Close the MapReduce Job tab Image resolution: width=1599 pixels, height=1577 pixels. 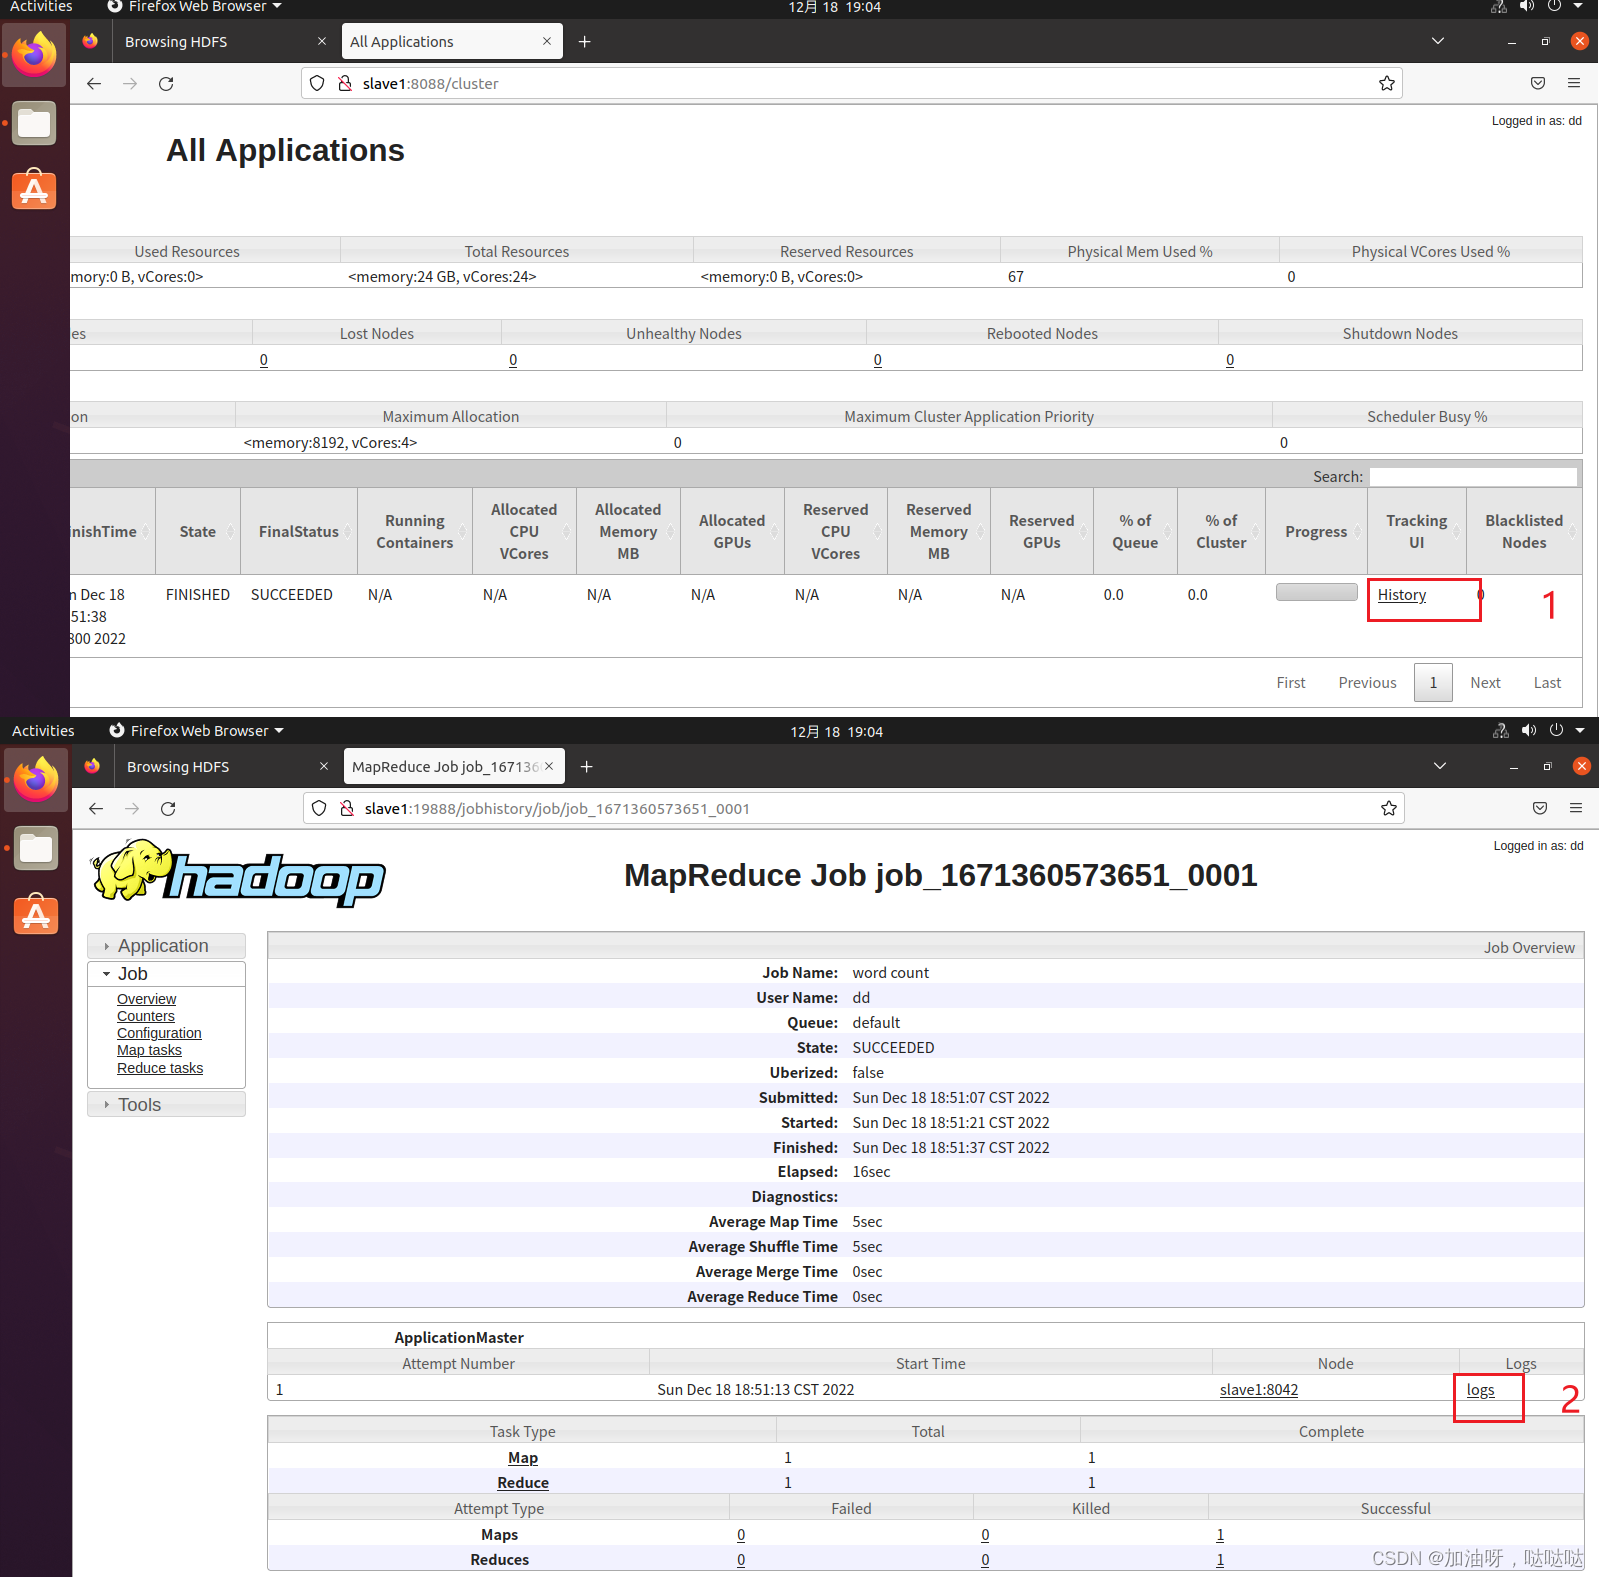point(549,767)
